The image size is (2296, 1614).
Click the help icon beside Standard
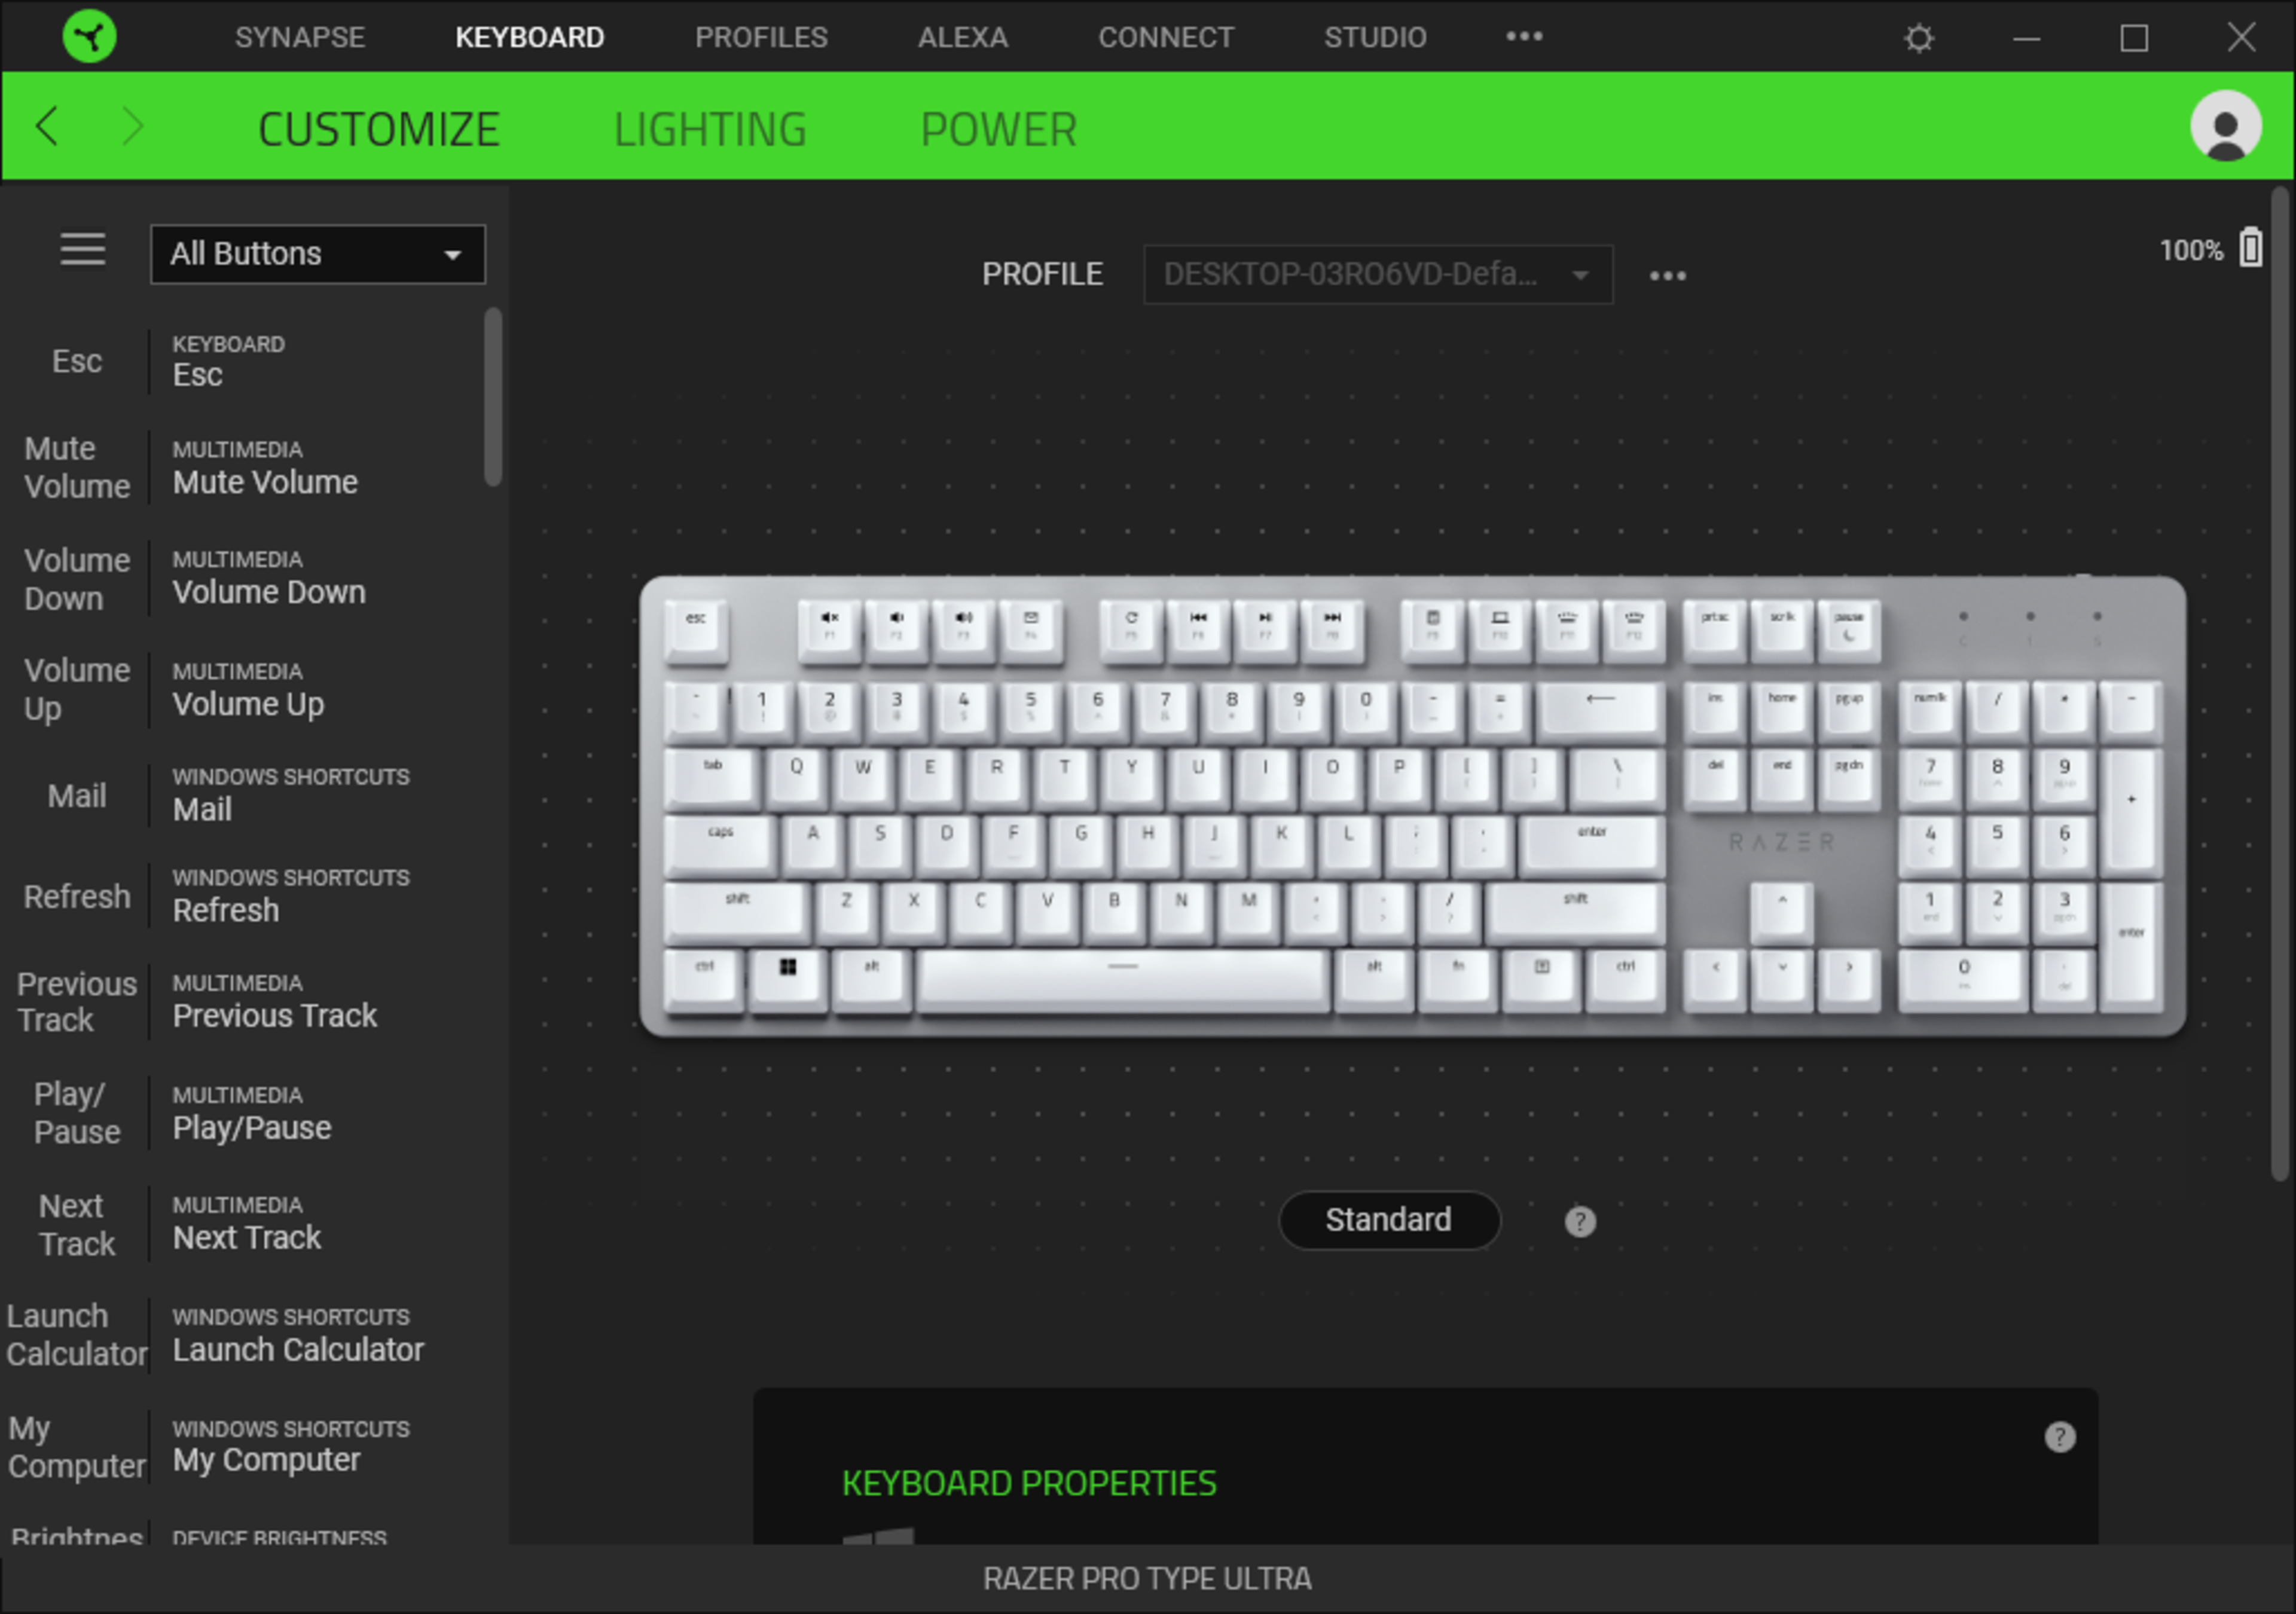[x=1579, y=1221]
